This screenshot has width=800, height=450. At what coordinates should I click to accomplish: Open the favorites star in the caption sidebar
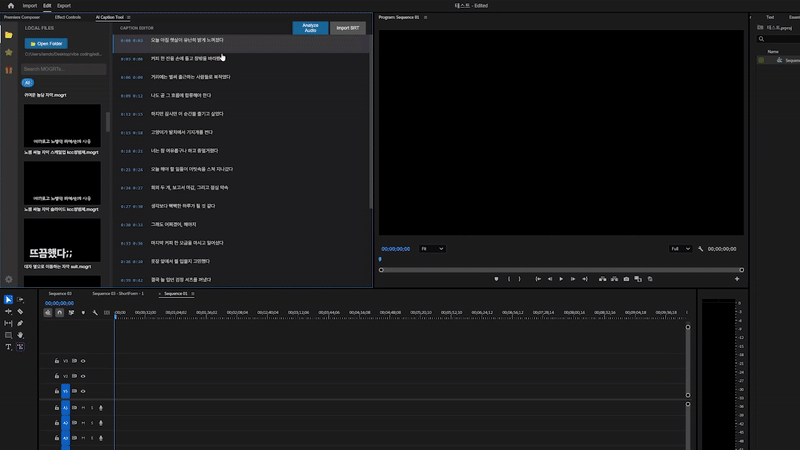pyautogui.click(x=9, y=52)
